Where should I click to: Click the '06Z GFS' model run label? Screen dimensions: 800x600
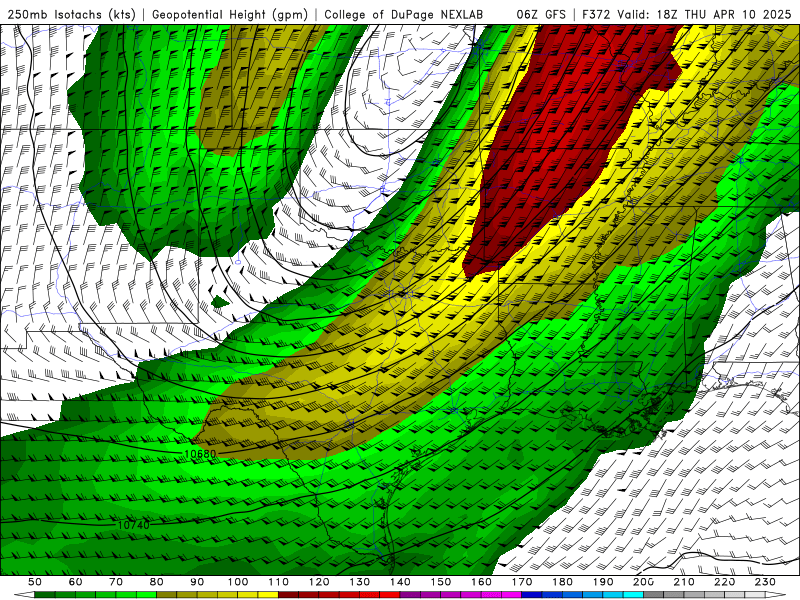[x=541, y=14]
